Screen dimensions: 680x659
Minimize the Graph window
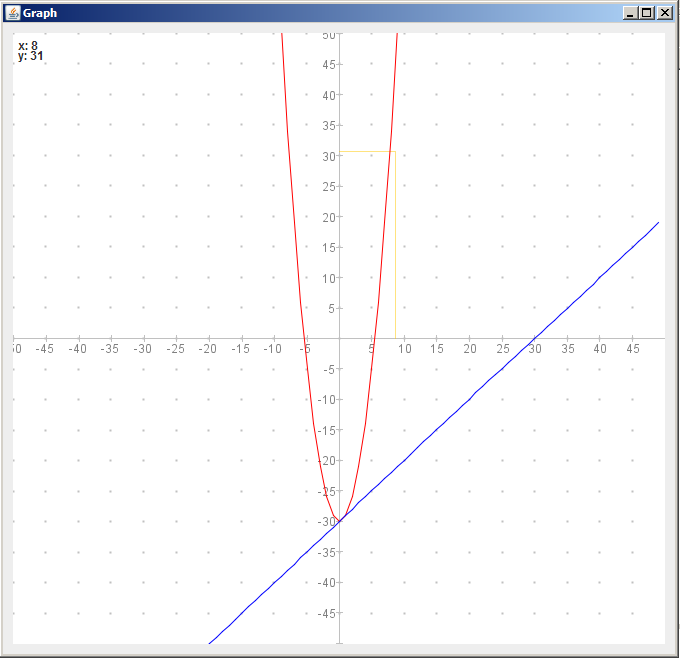630,13
